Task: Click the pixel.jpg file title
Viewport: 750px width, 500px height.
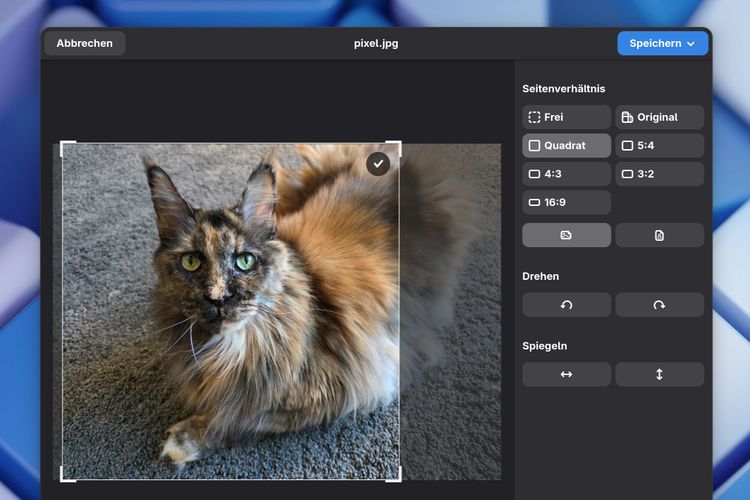Action: point(376,44)
